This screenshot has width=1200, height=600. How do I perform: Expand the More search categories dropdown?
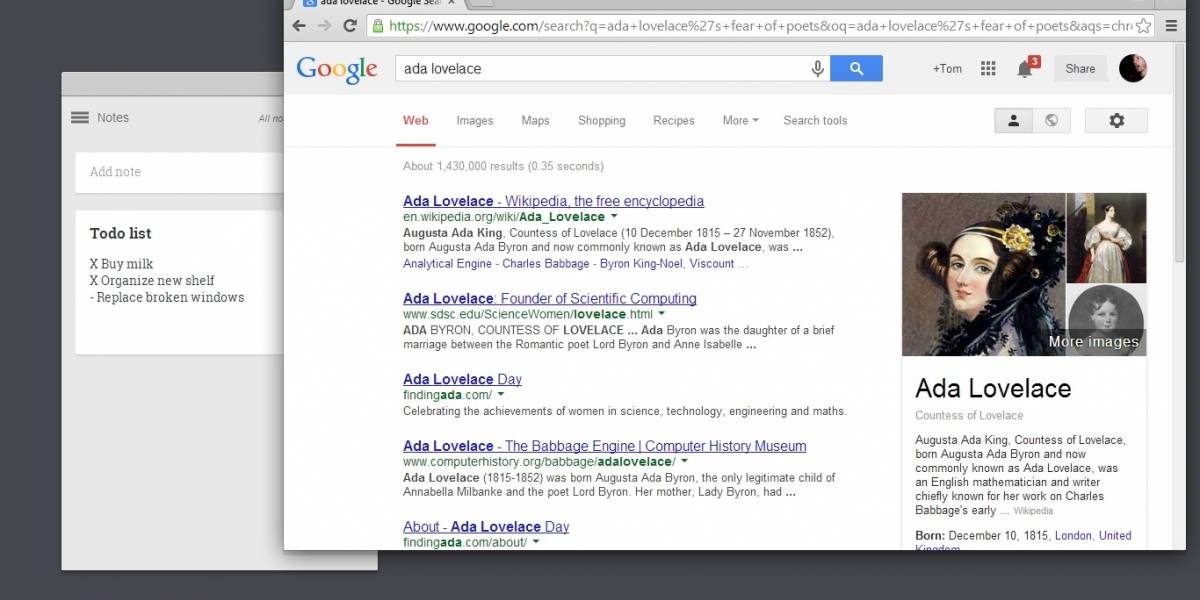click(740, 120)
